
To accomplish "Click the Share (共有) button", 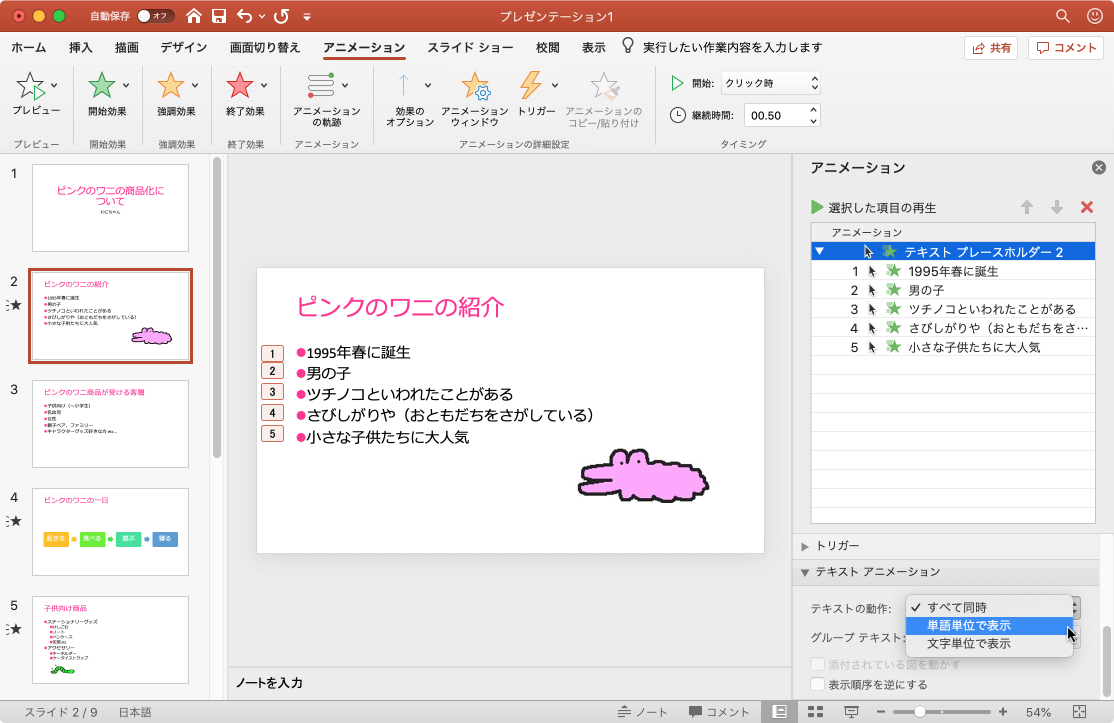I will pyautogui.click(x=991, y=47).
